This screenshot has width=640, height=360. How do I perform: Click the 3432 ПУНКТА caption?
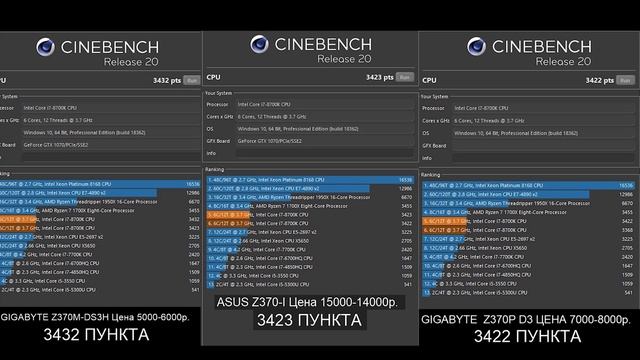tap(96, 335)
